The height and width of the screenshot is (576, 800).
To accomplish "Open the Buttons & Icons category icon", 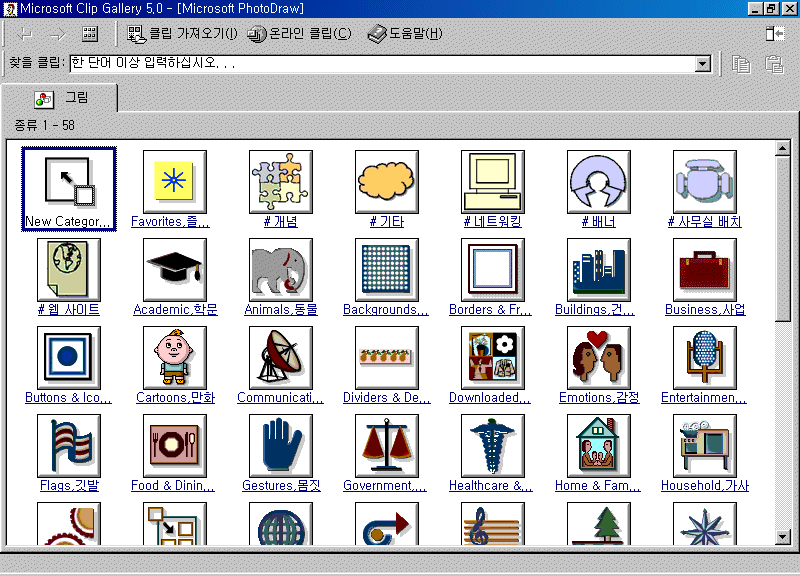I will coord(69,358).
